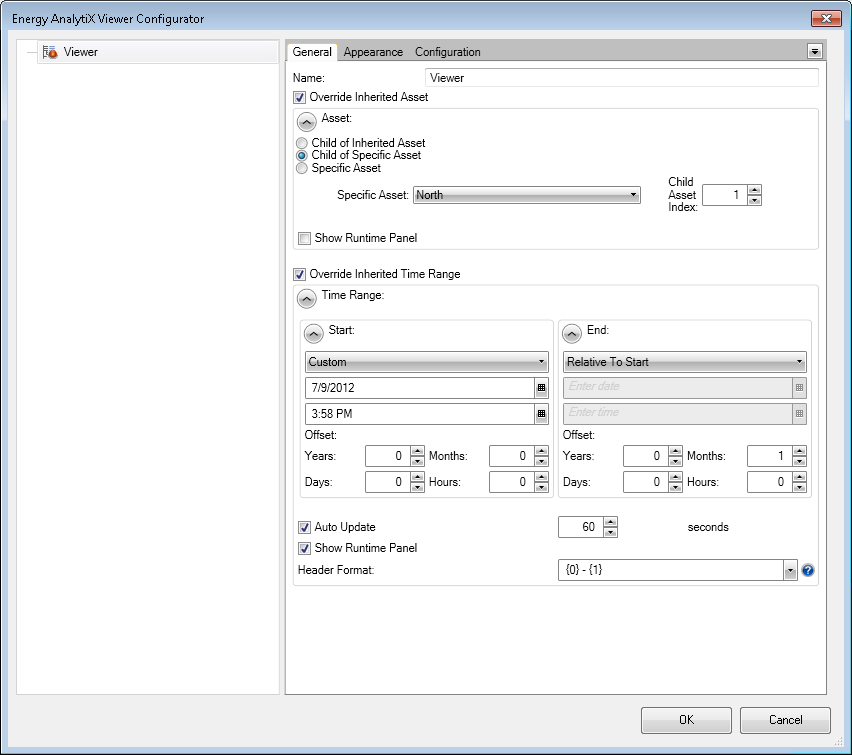Open the Start time picker icon
Screen dimensions: 852x755
point(541,414)
